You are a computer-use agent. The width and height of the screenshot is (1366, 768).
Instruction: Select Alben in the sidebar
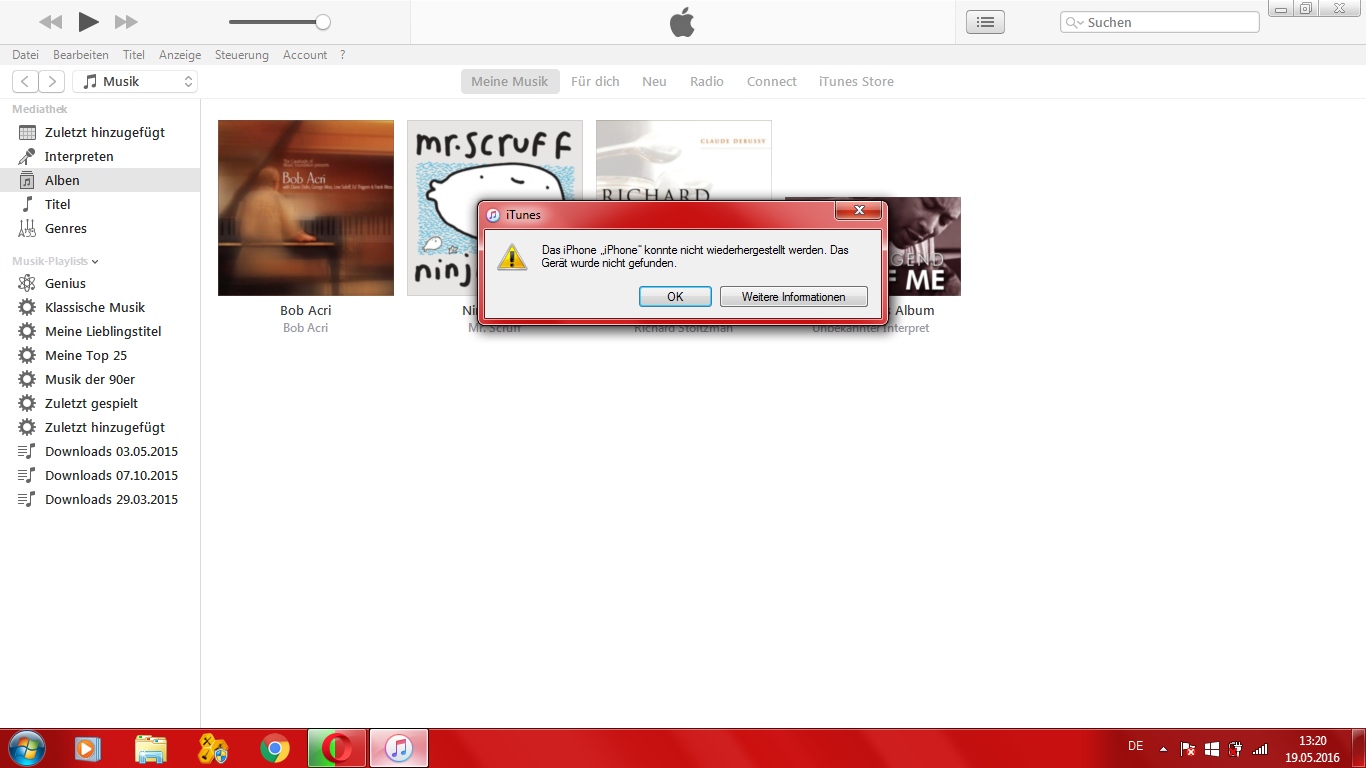[100, 180]
